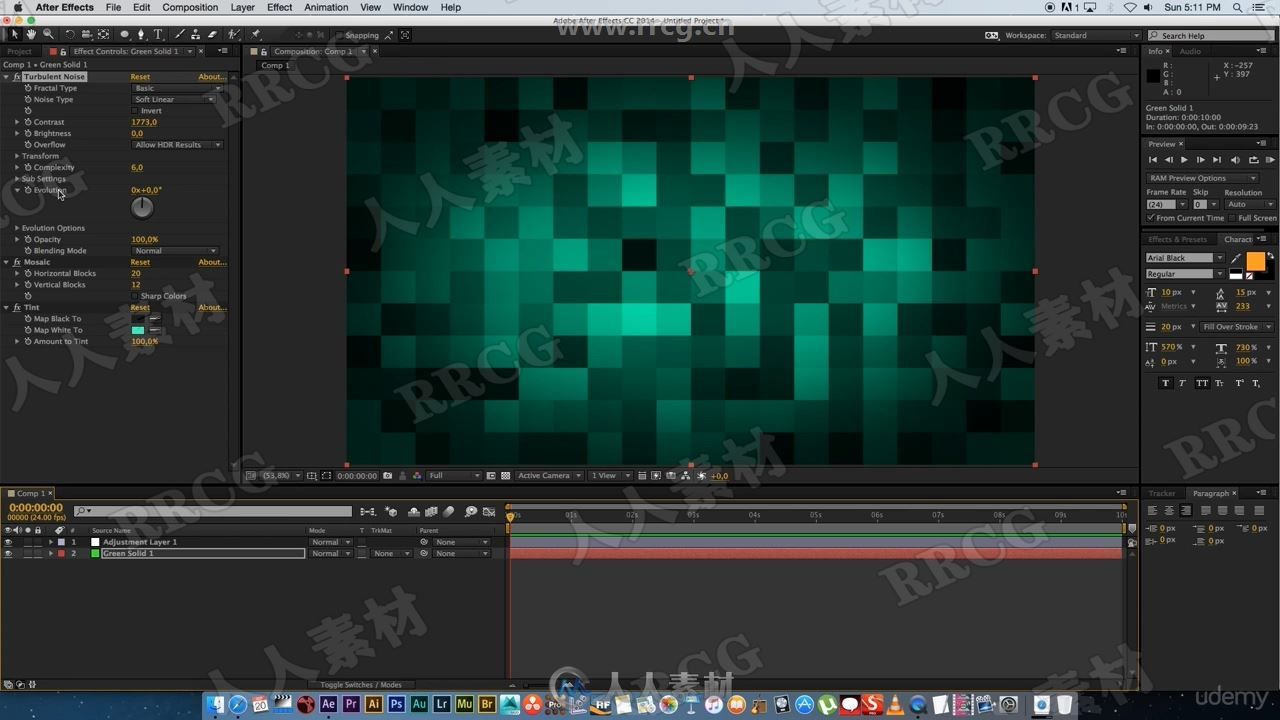Open the Blending Mode dropdown
The image size is (1280, 720).
[x=175, y=251]
